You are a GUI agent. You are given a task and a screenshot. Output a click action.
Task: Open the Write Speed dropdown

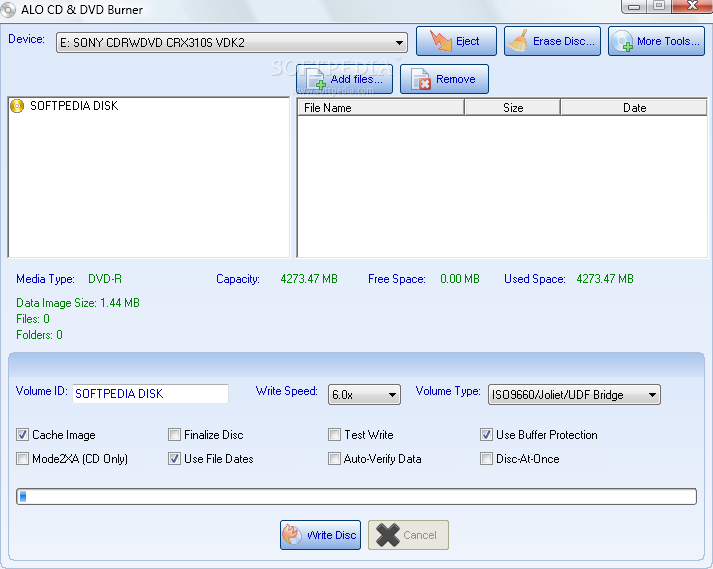click(x=364, y=395)
